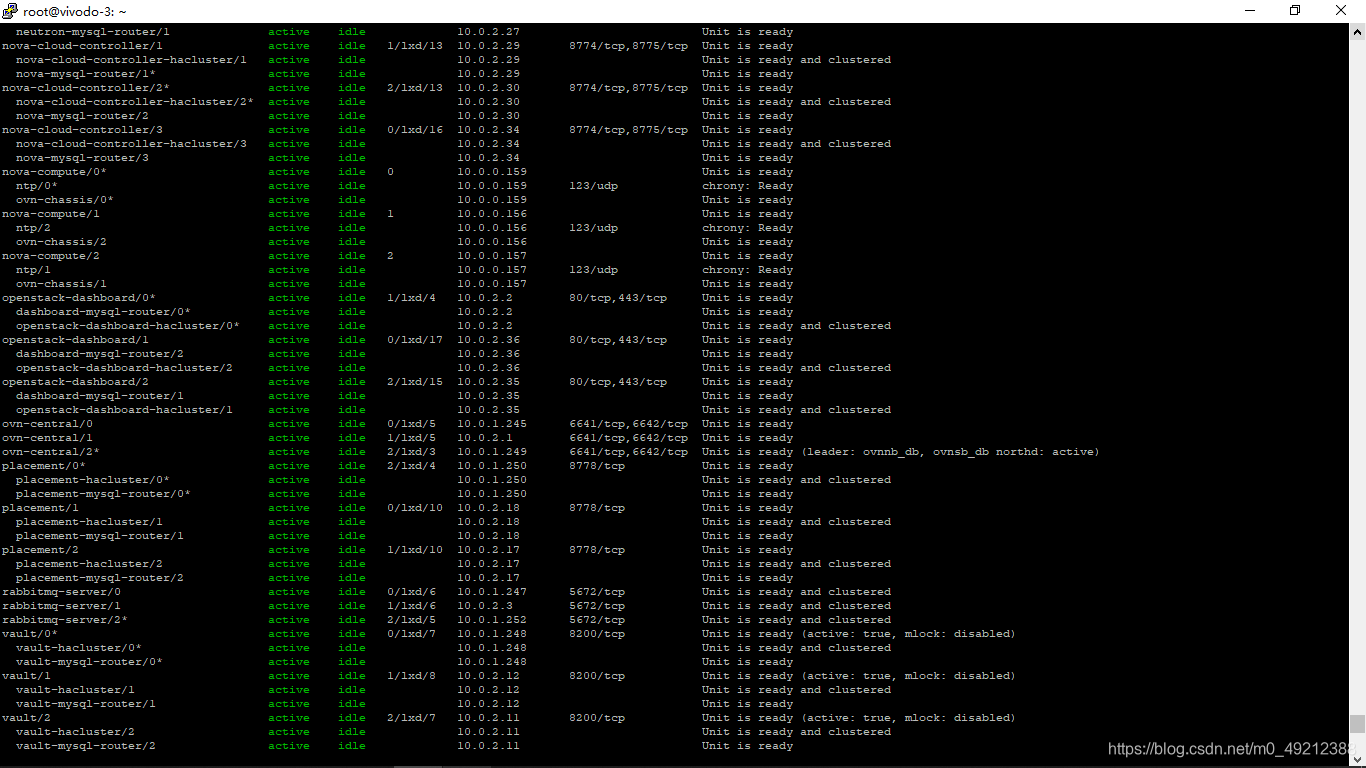Click machine value 0/lxd/16
The image size is (1366, 768).
point(415,130)
